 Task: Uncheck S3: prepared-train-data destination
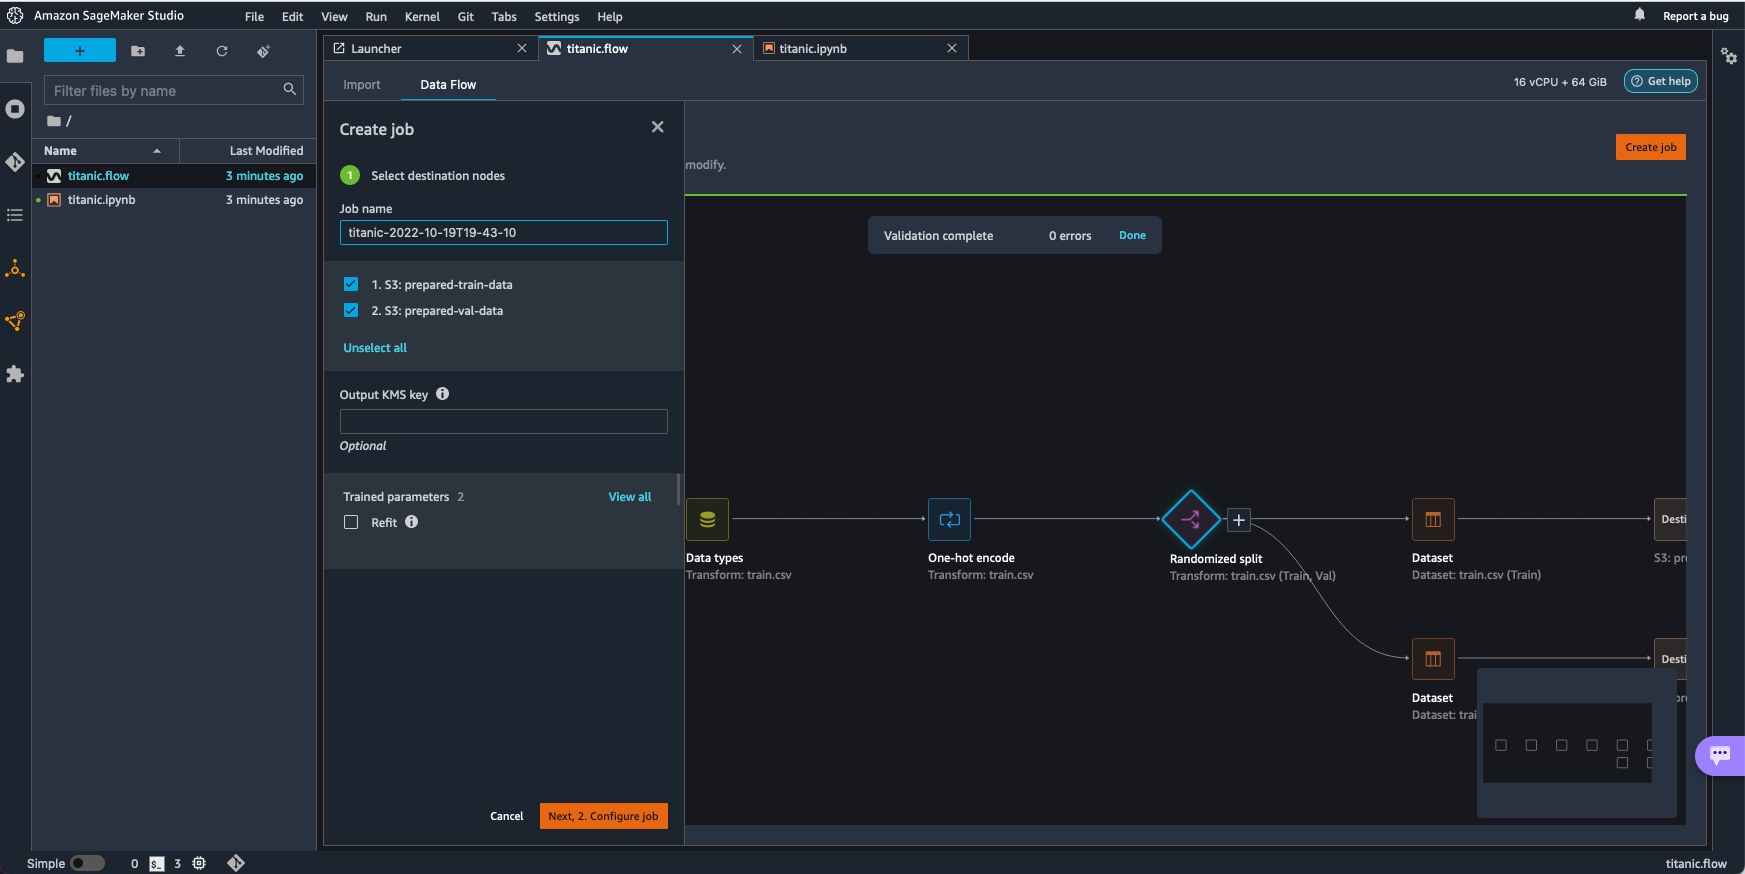coord(351,284)
